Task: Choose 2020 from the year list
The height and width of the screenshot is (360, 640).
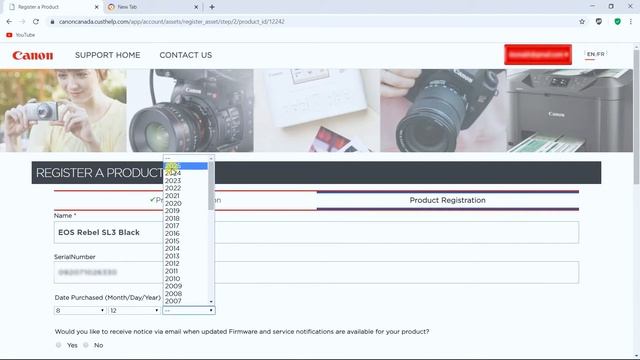Action: 186,203
